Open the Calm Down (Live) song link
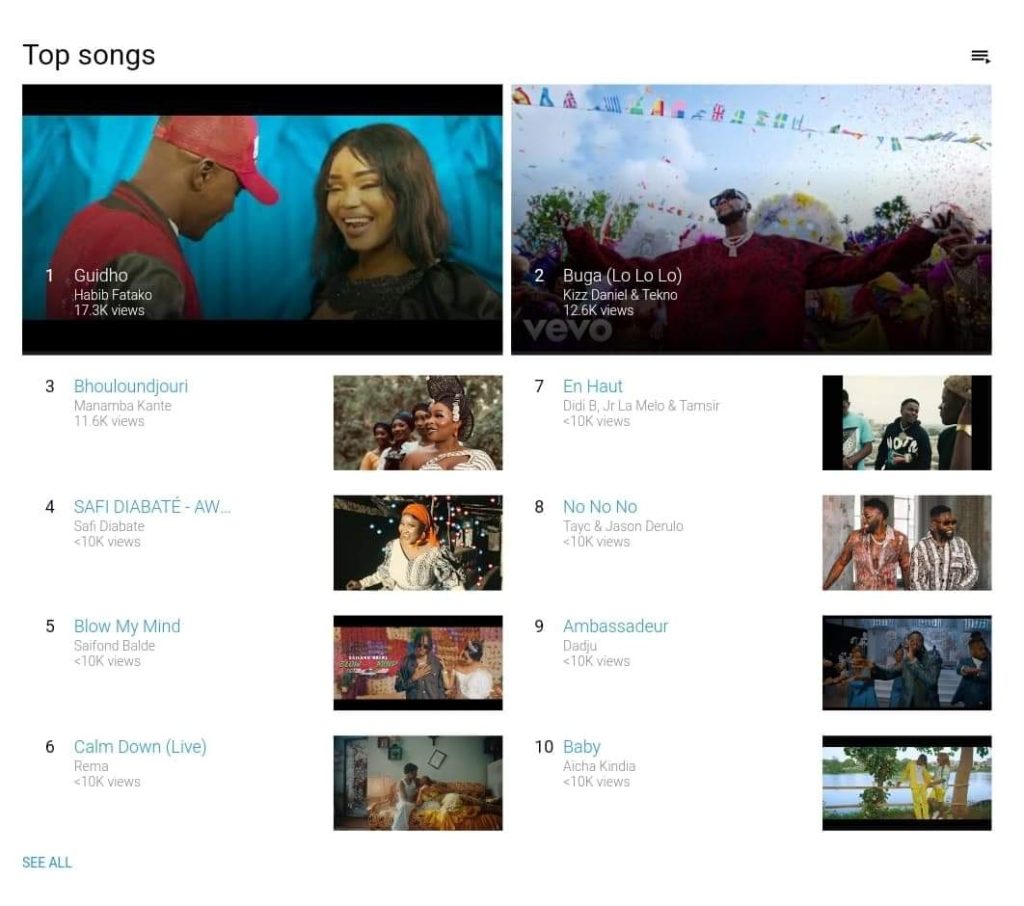The height and width of the screenshot is (906, 1024). 140,747
